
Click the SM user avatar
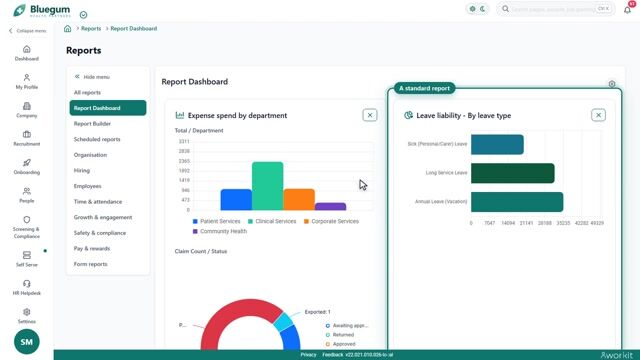pyautogui.click(x=27, y=342)
